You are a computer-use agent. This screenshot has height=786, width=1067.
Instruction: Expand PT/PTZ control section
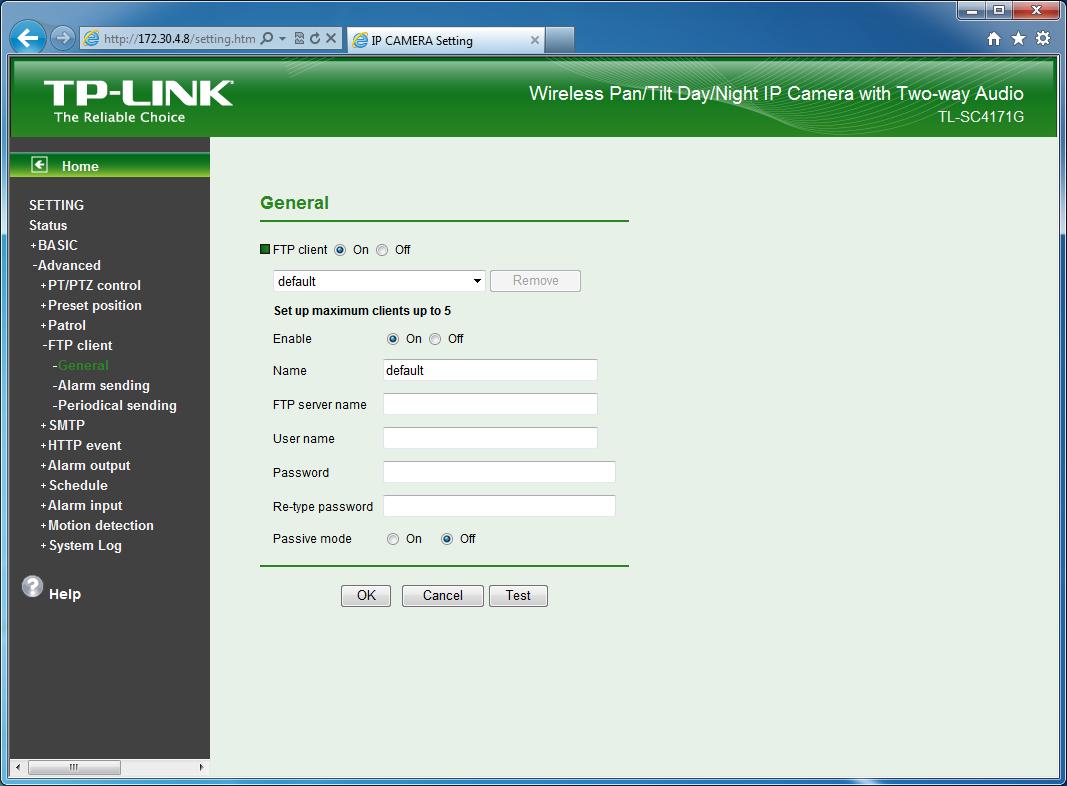pyautogui.click(x=91, y=285)
